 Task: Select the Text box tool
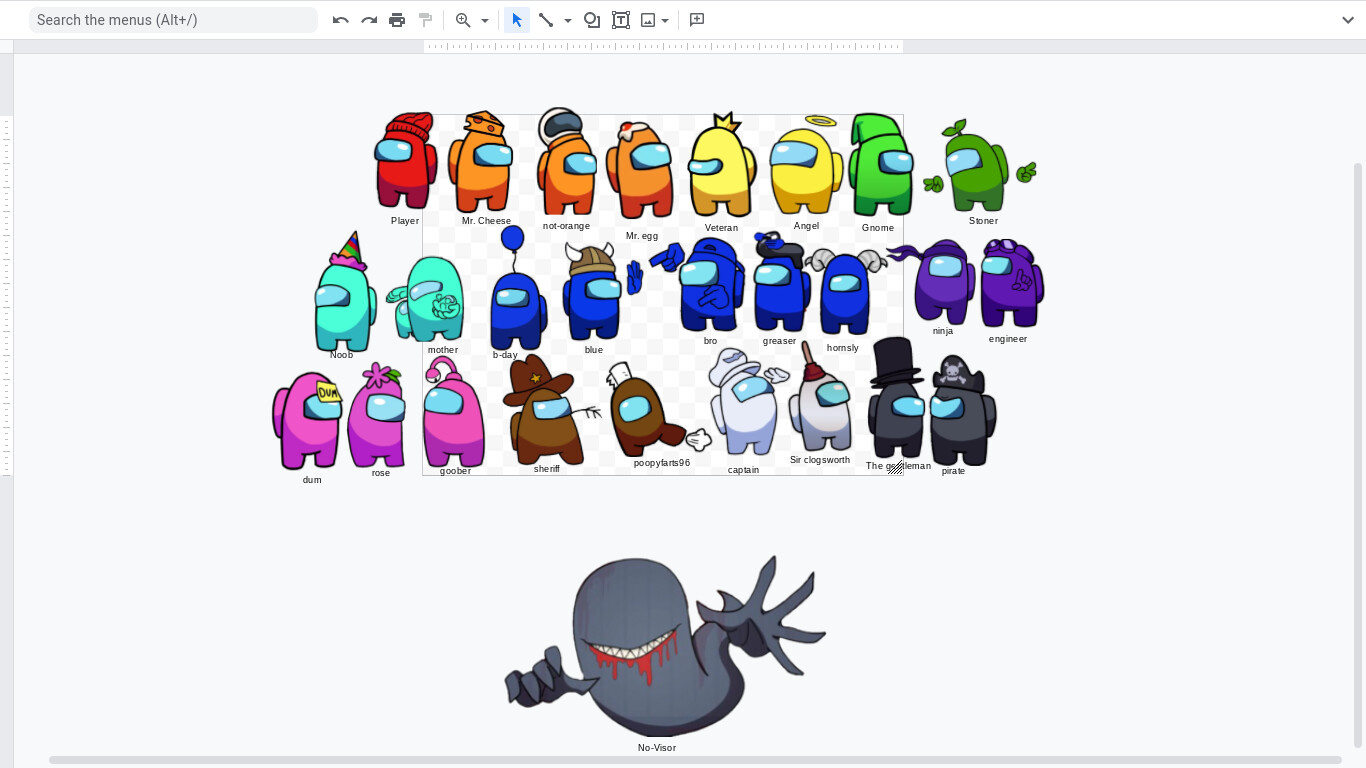point(621,19)
